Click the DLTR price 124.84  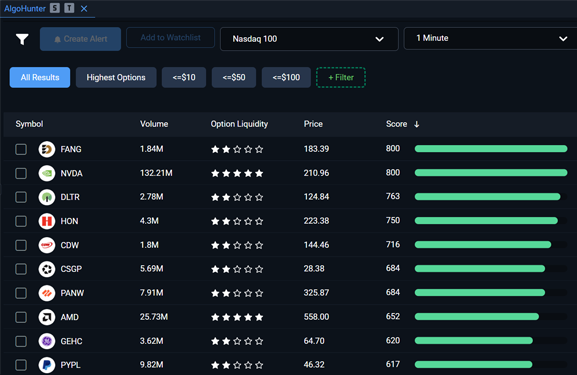point(316,197)
